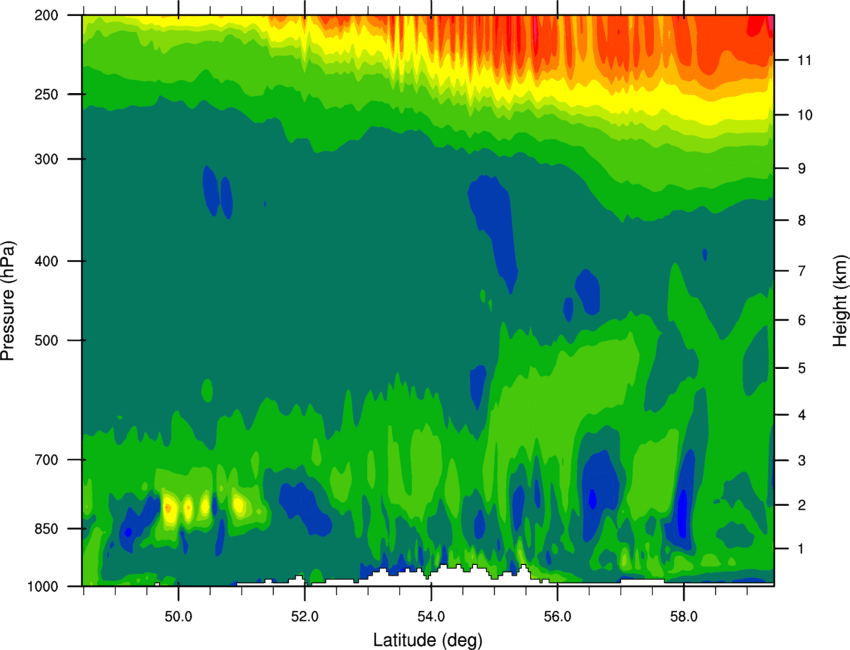850x650 pixels.
Task: Click the 'Pressure (hPa)' axis title
Action: (8, 301)
